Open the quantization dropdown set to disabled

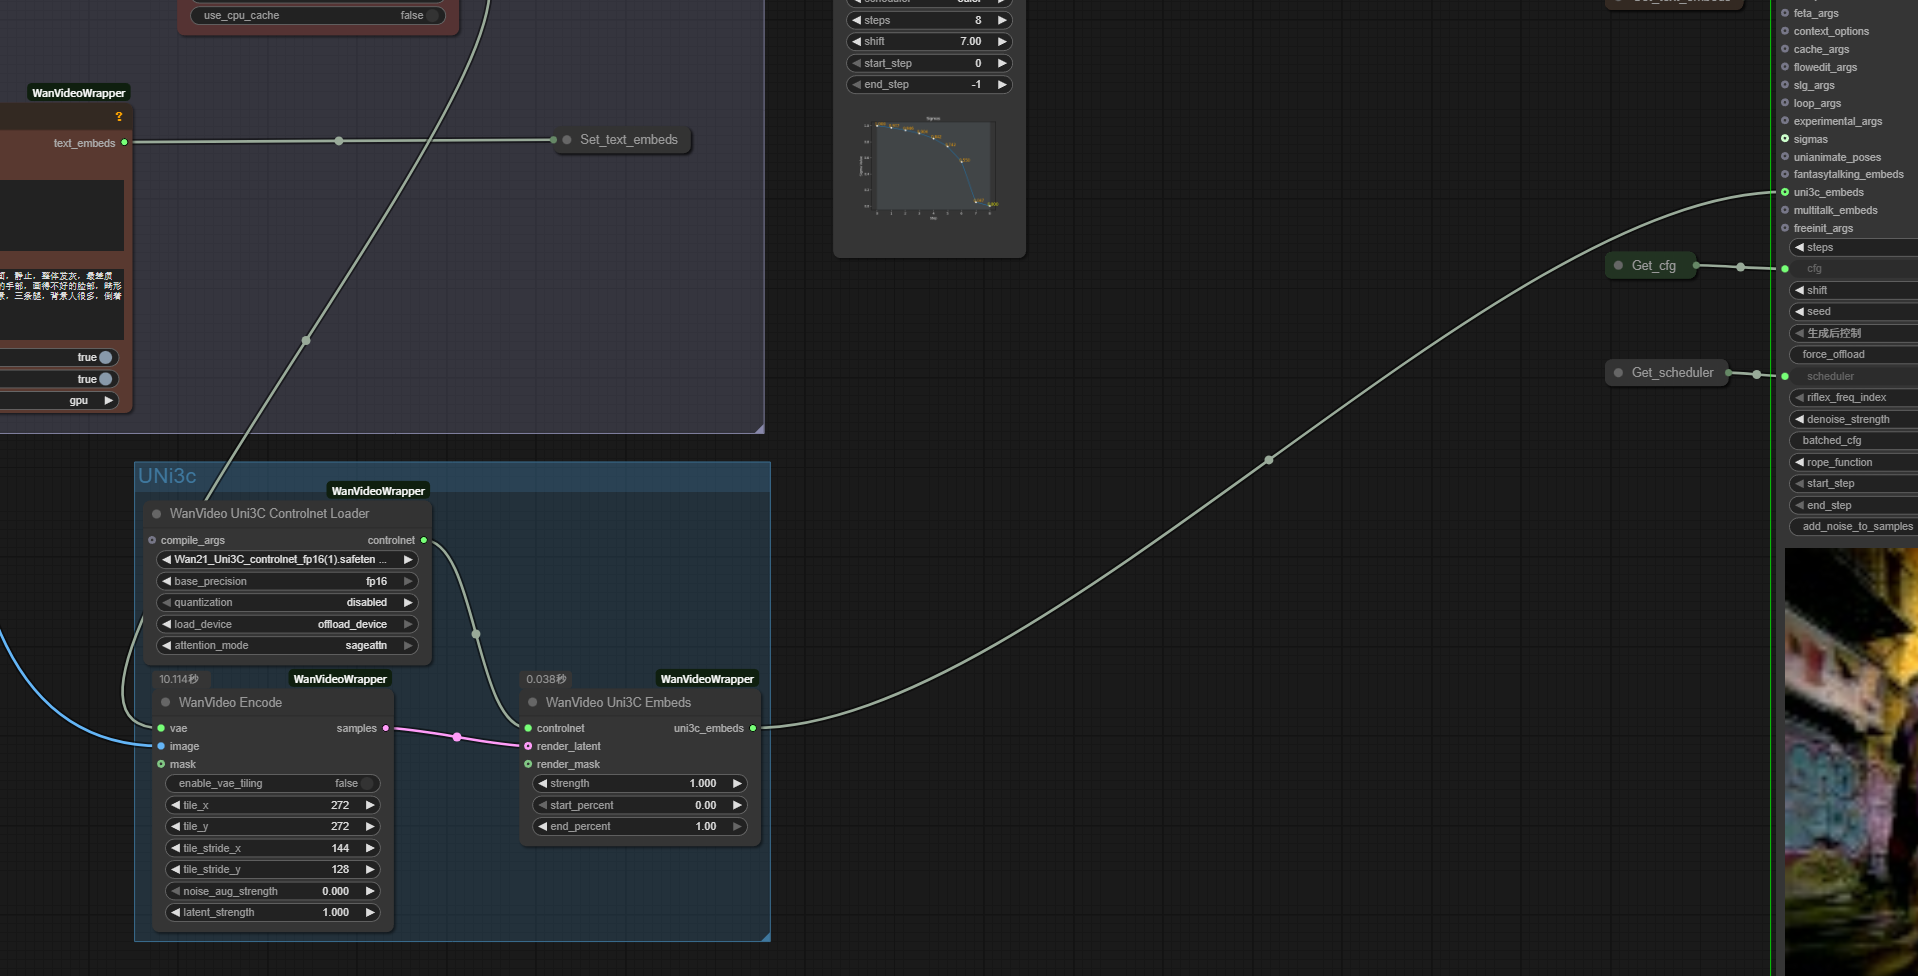tap(288, 603)
